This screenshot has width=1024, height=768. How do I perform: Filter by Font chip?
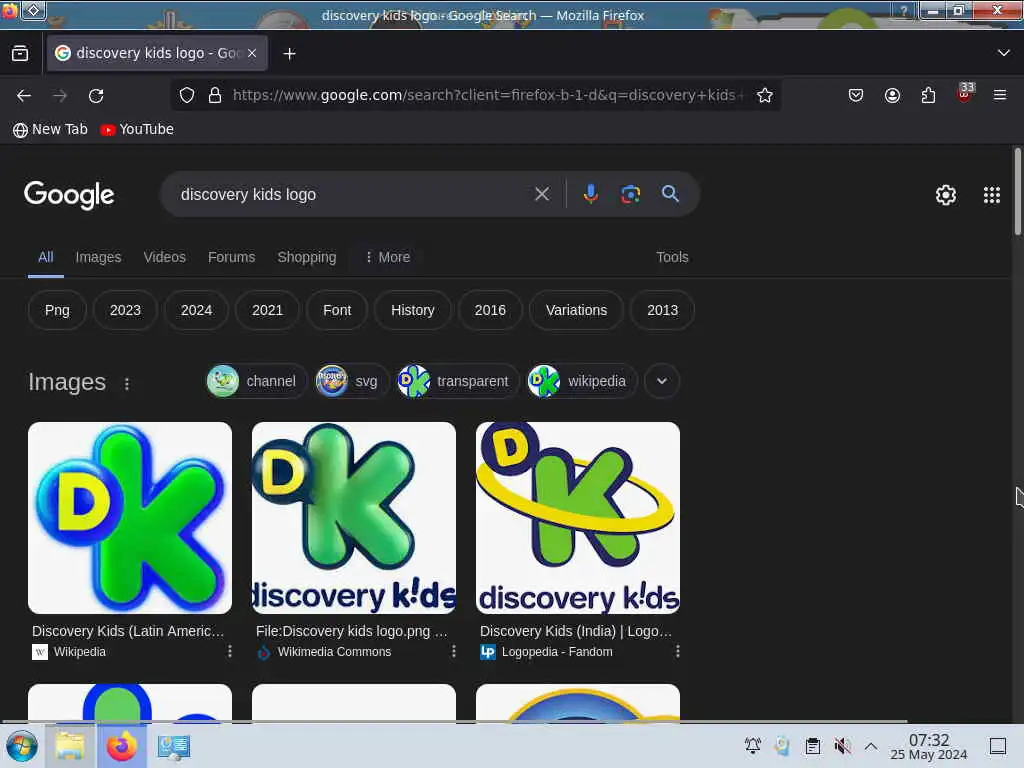coord(337,310)
